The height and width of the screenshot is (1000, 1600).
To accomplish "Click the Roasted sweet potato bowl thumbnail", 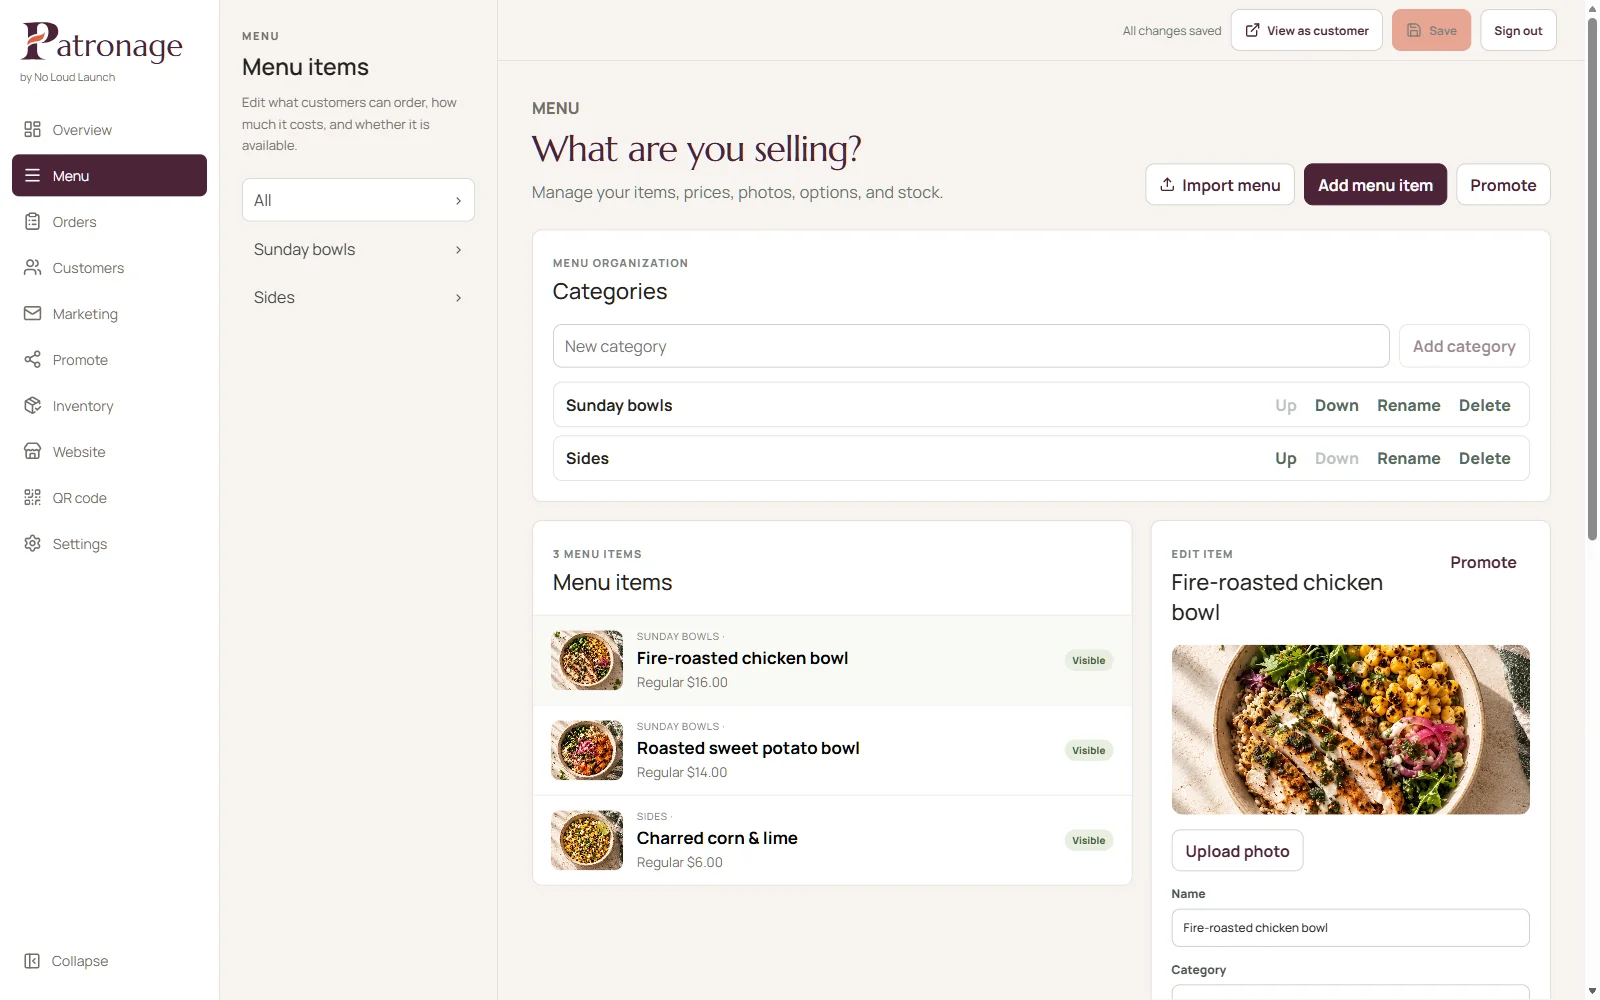I will coord(587,750).
